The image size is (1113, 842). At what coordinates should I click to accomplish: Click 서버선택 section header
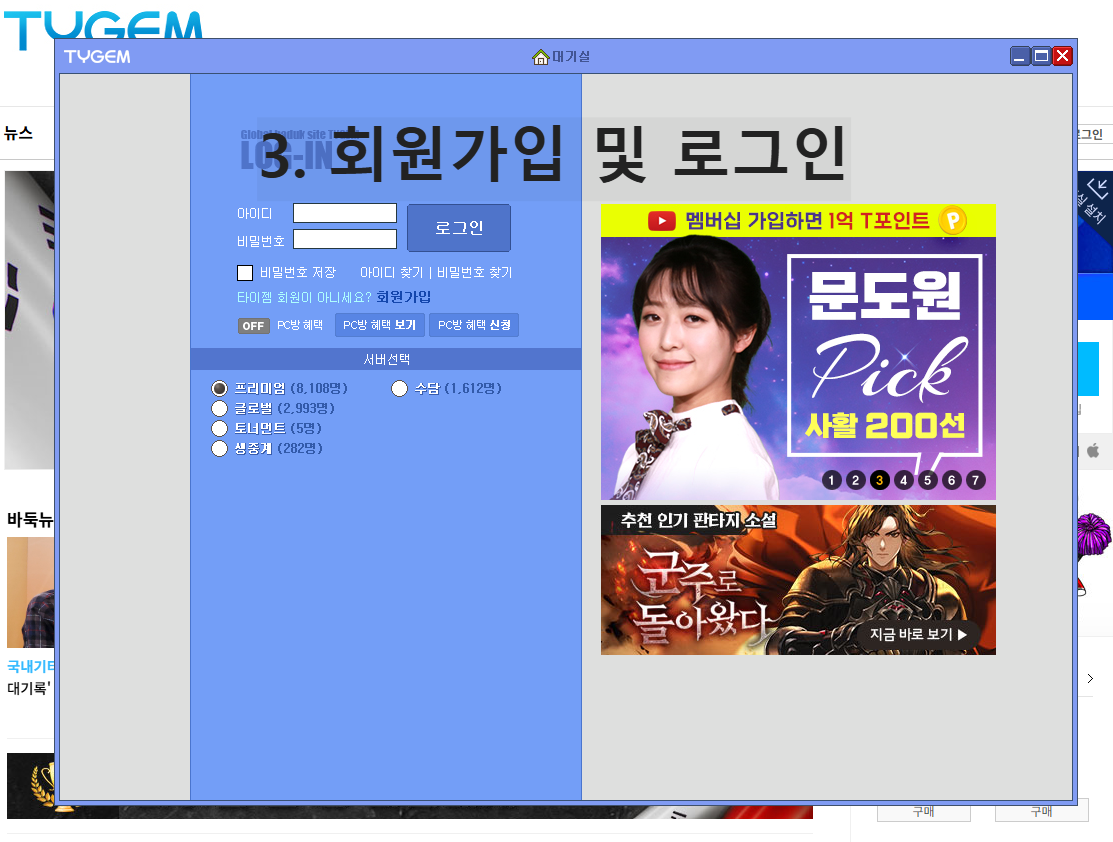(386, 359)
